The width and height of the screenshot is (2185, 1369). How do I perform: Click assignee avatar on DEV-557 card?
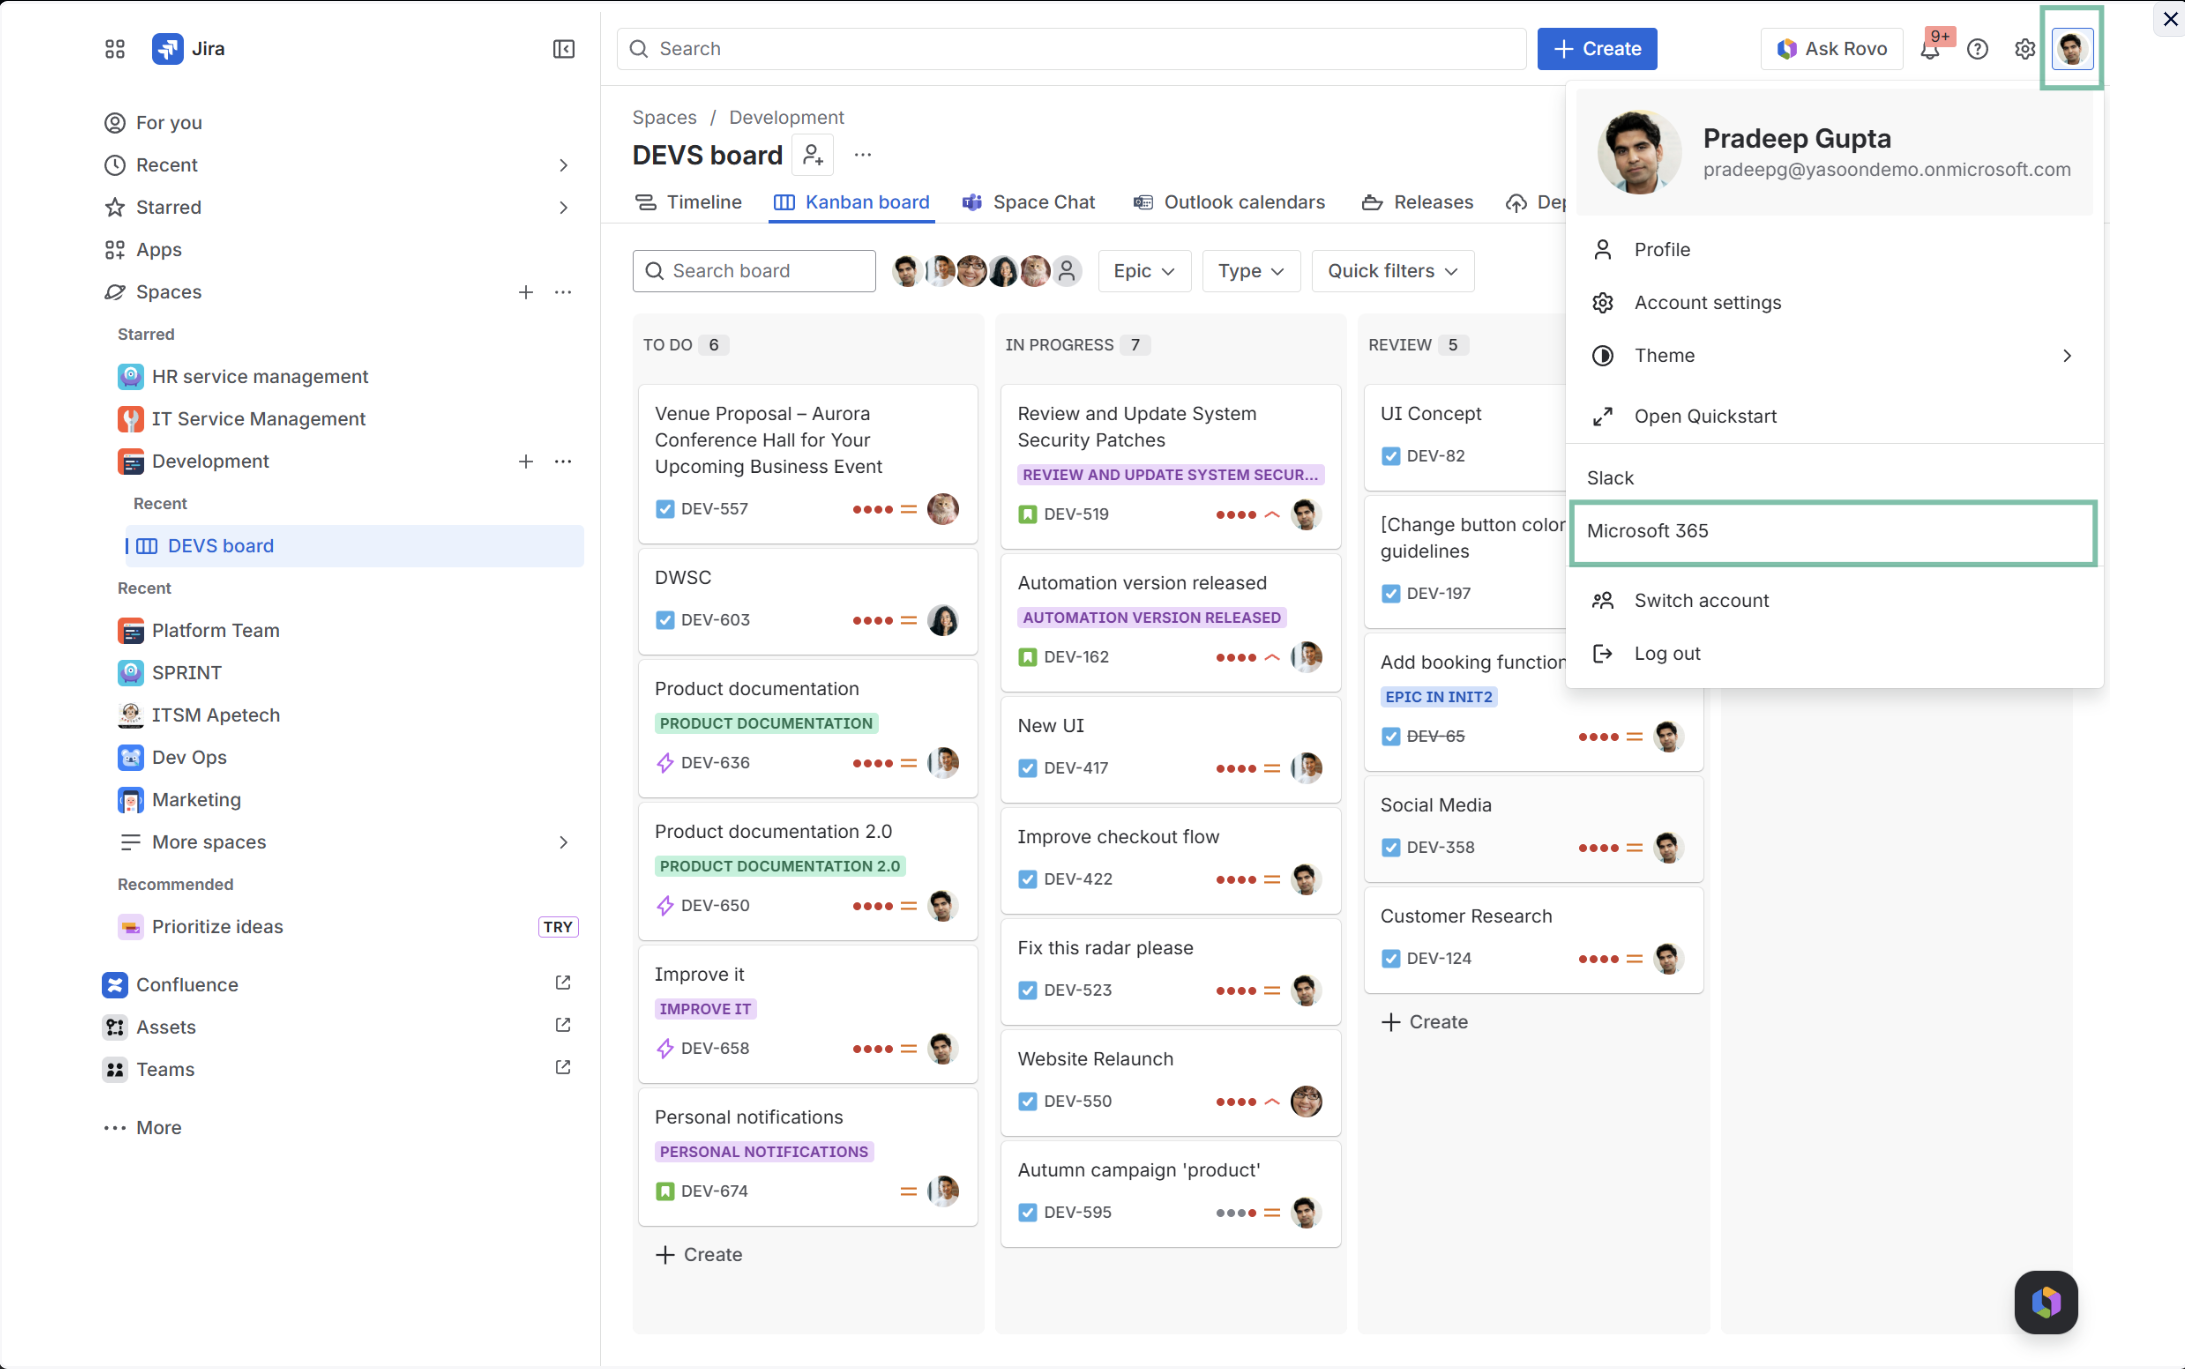[943, 509]
